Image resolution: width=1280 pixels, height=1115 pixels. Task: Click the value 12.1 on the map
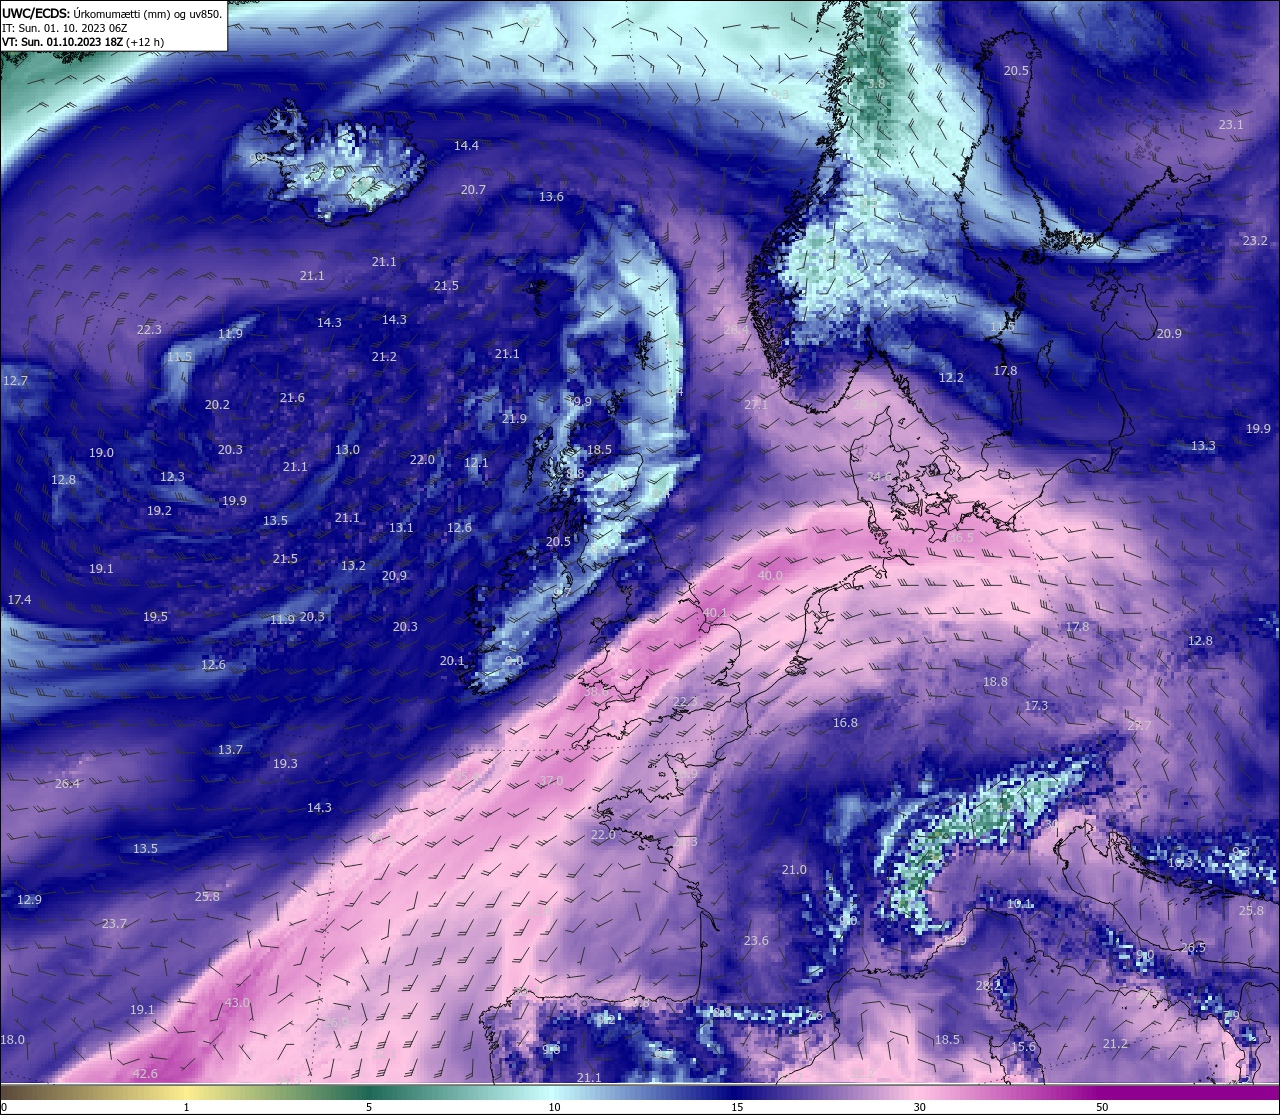pos(476,463)
